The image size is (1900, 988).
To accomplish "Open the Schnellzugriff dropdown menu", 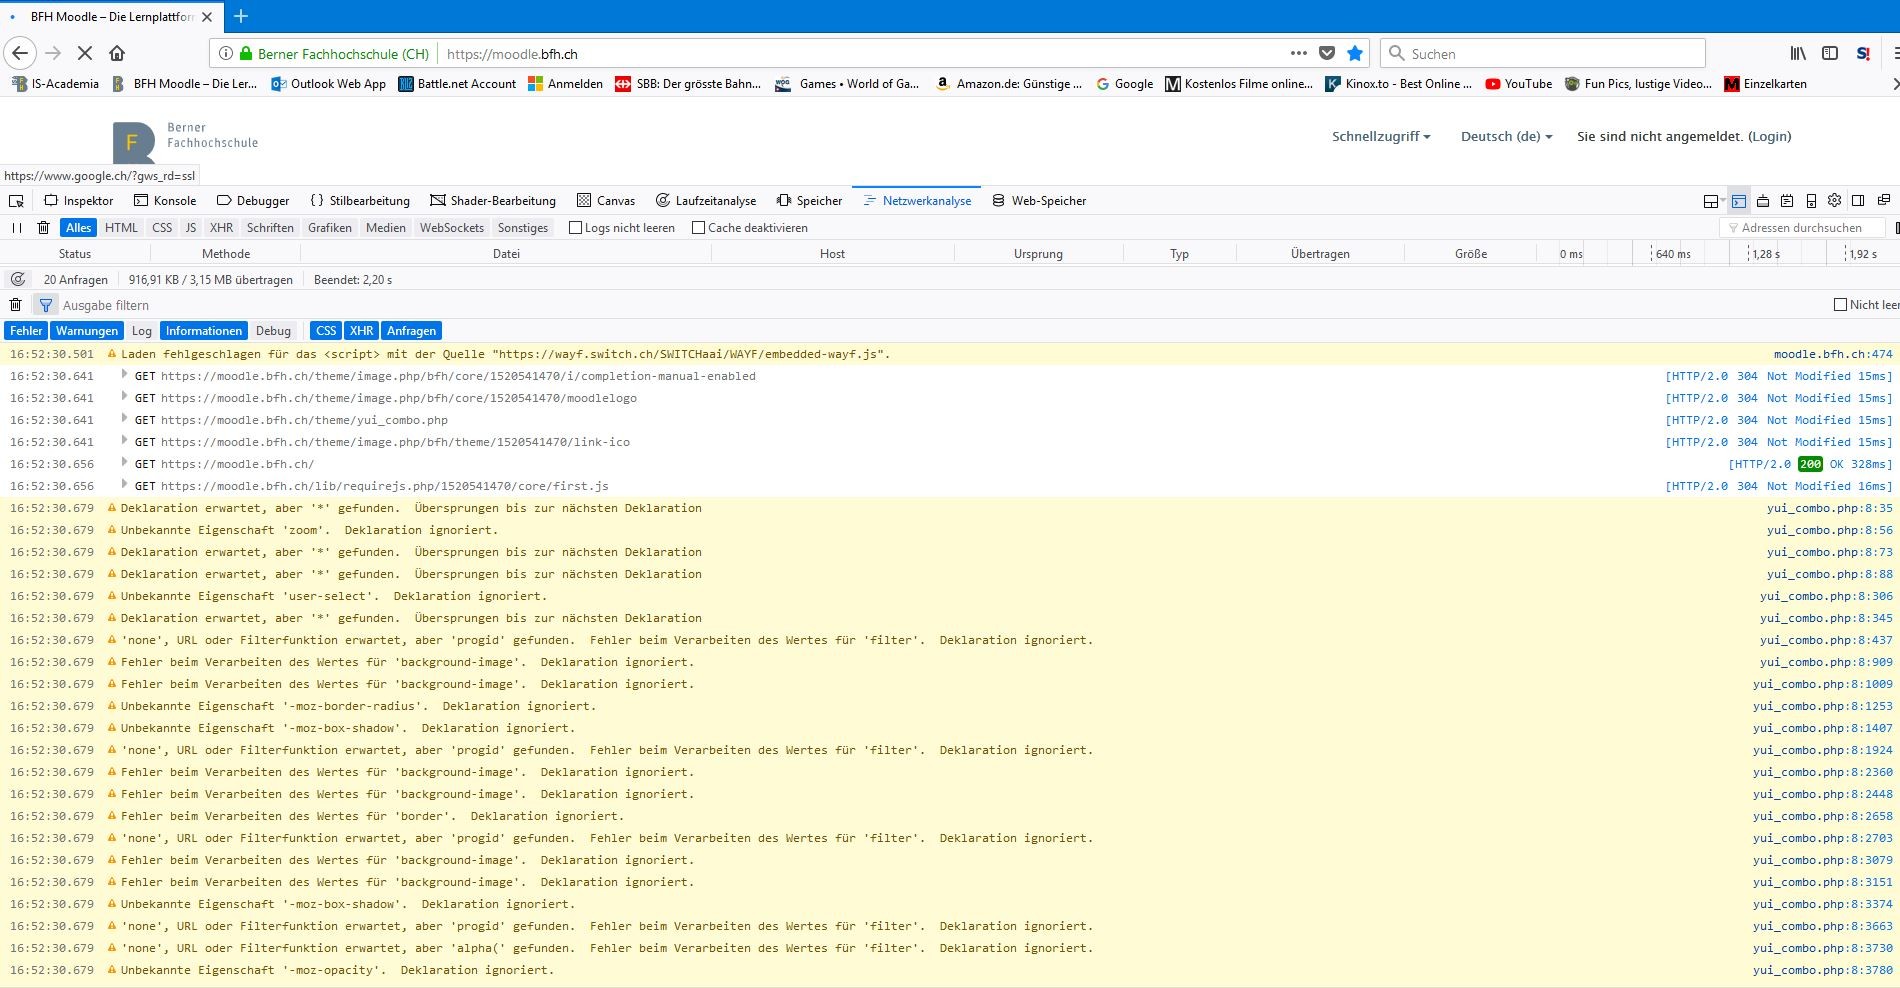I will 1380,137.
